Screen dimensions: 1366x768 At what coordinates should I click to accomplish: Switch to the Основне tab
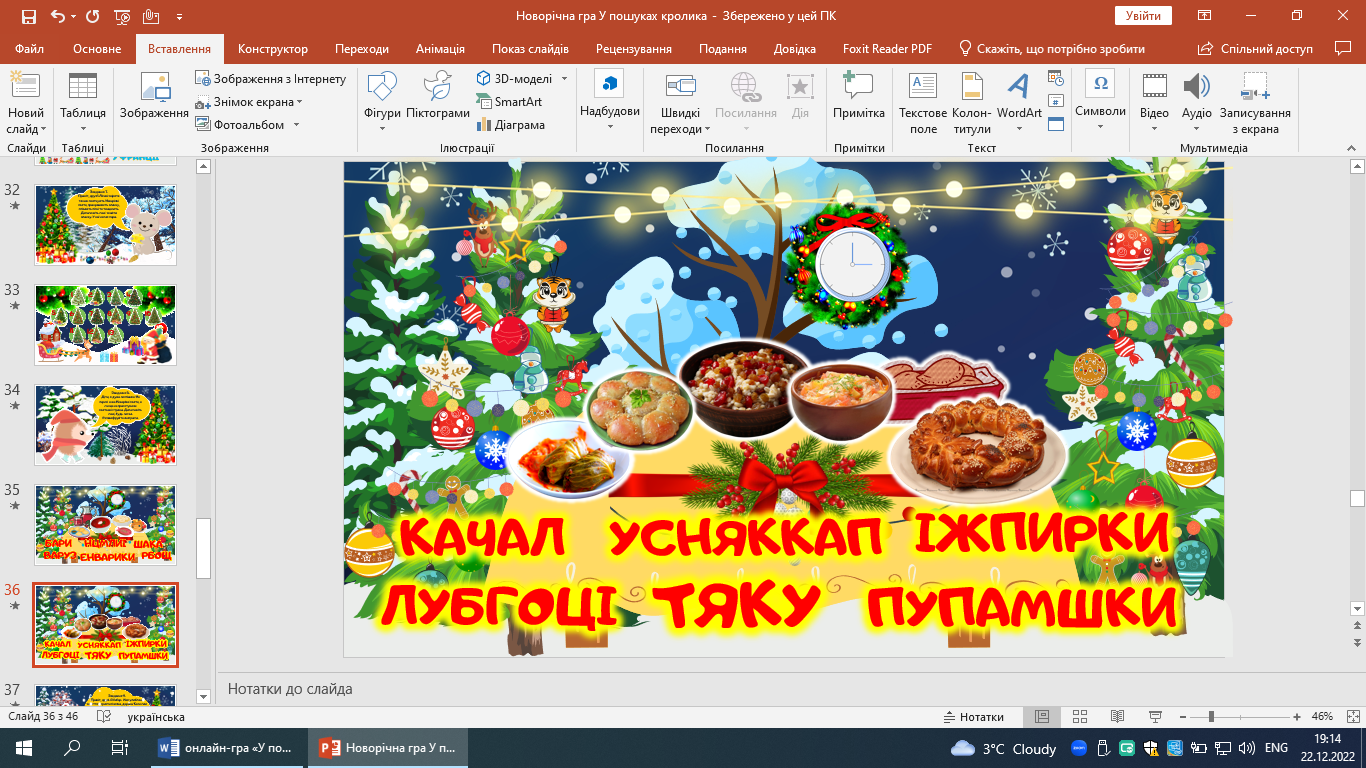tap(97, 49)
